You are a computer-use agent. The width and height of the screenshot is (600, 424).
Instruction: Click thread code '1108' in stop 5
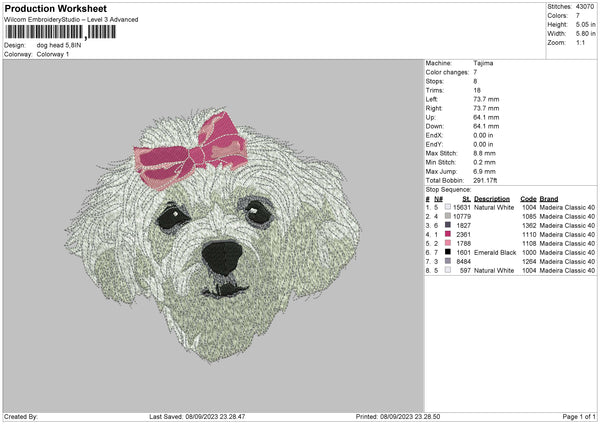click(x=529, y=243)
